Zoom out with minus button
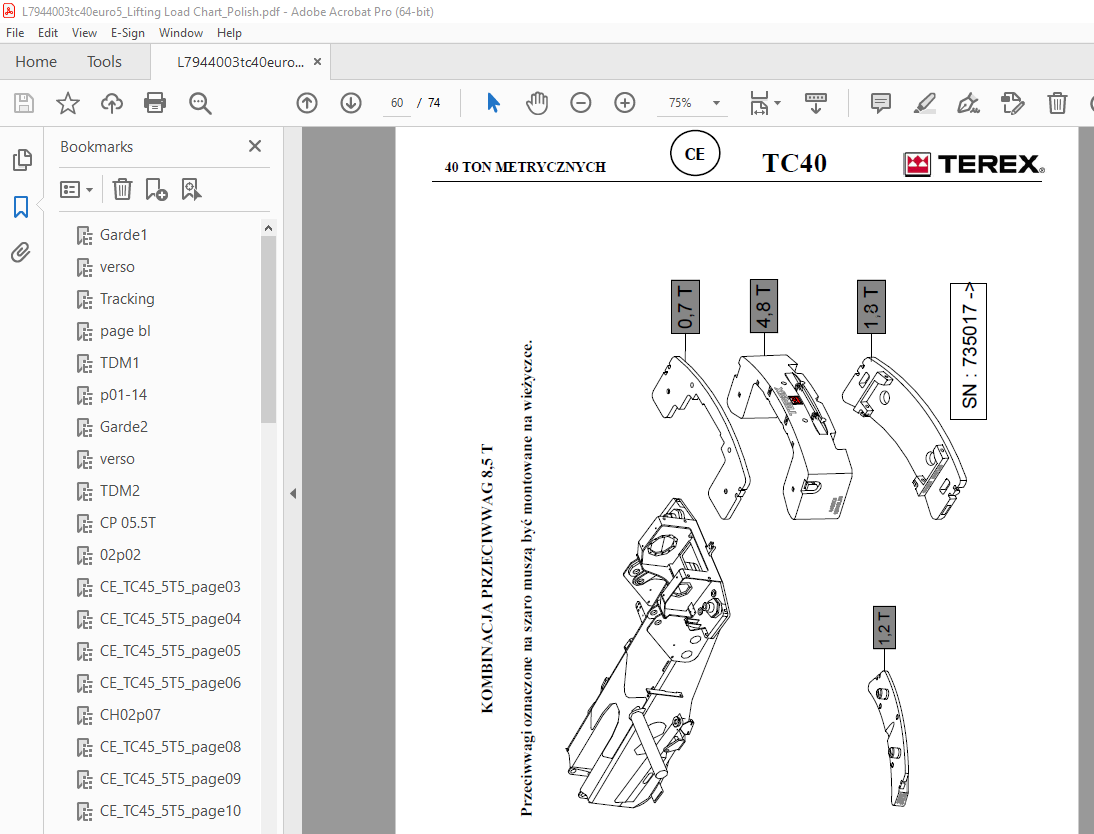The width and height of the screenshot is (1094, 834). (x=580, y=103)
